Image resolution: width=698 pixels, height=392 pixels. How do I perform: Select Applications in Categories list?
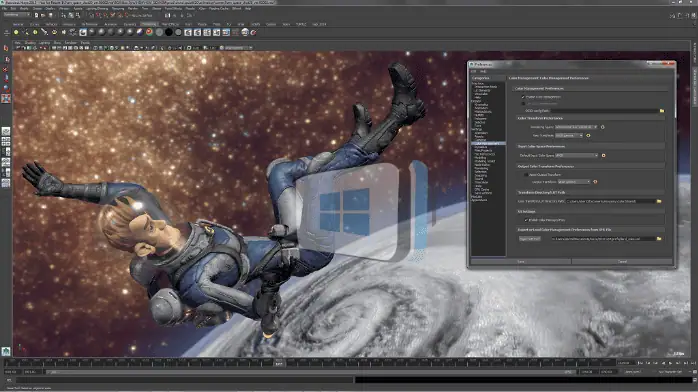[479, 200]
